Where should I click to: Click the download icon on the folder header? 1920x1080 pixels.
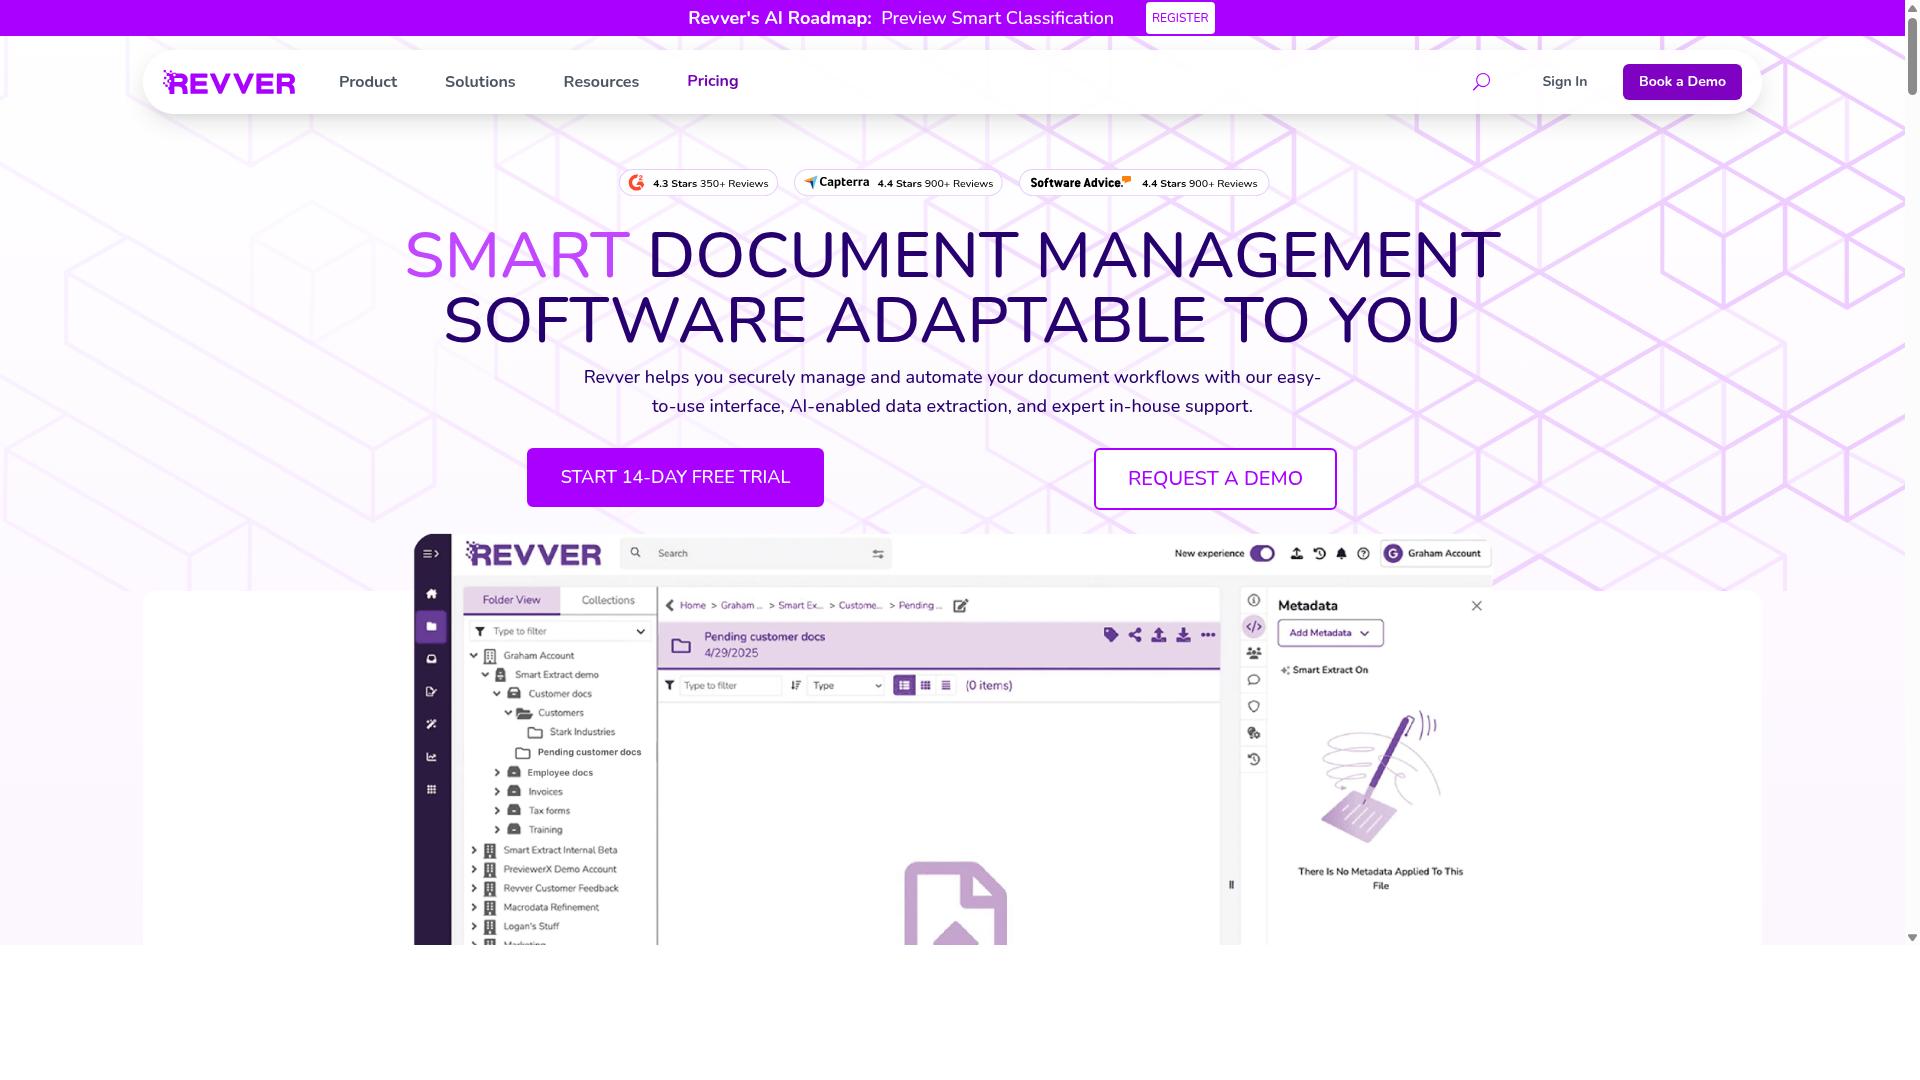[1183, 635]
